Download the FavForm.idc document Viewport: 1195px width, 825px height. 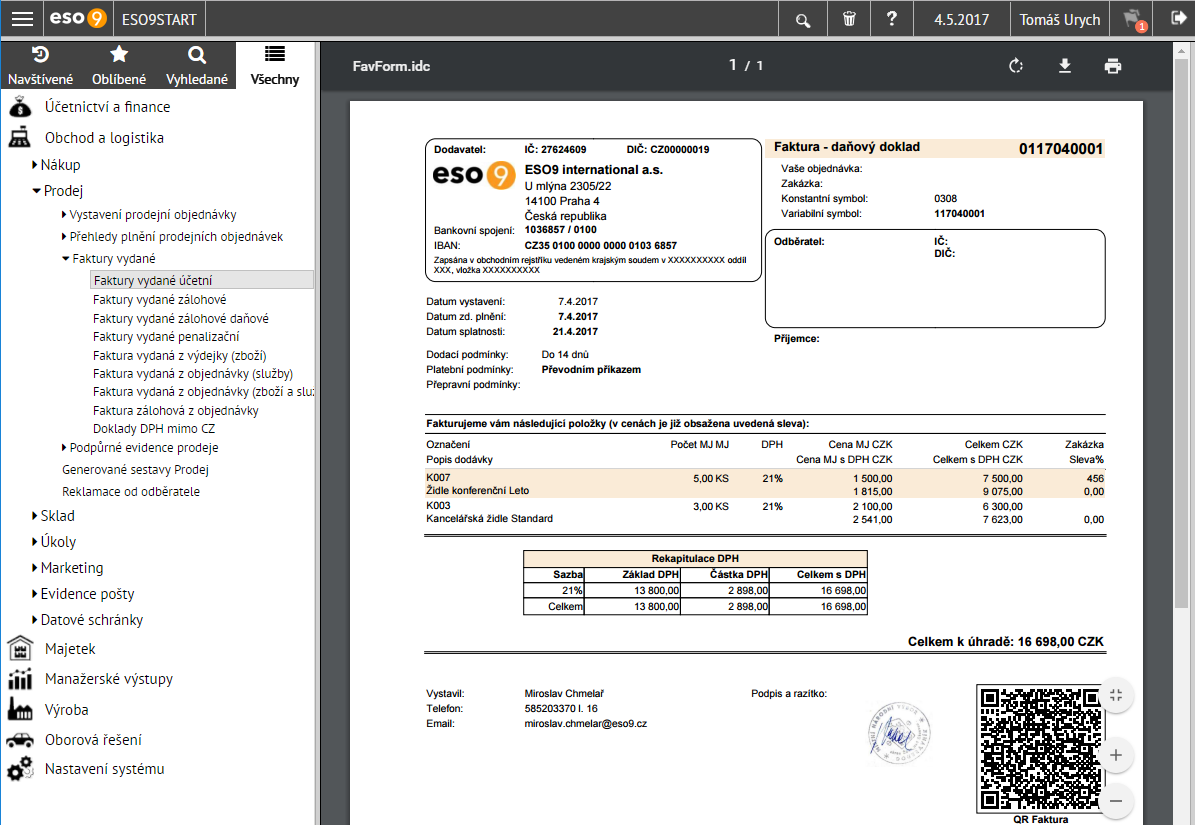[x=1065, y=66]
